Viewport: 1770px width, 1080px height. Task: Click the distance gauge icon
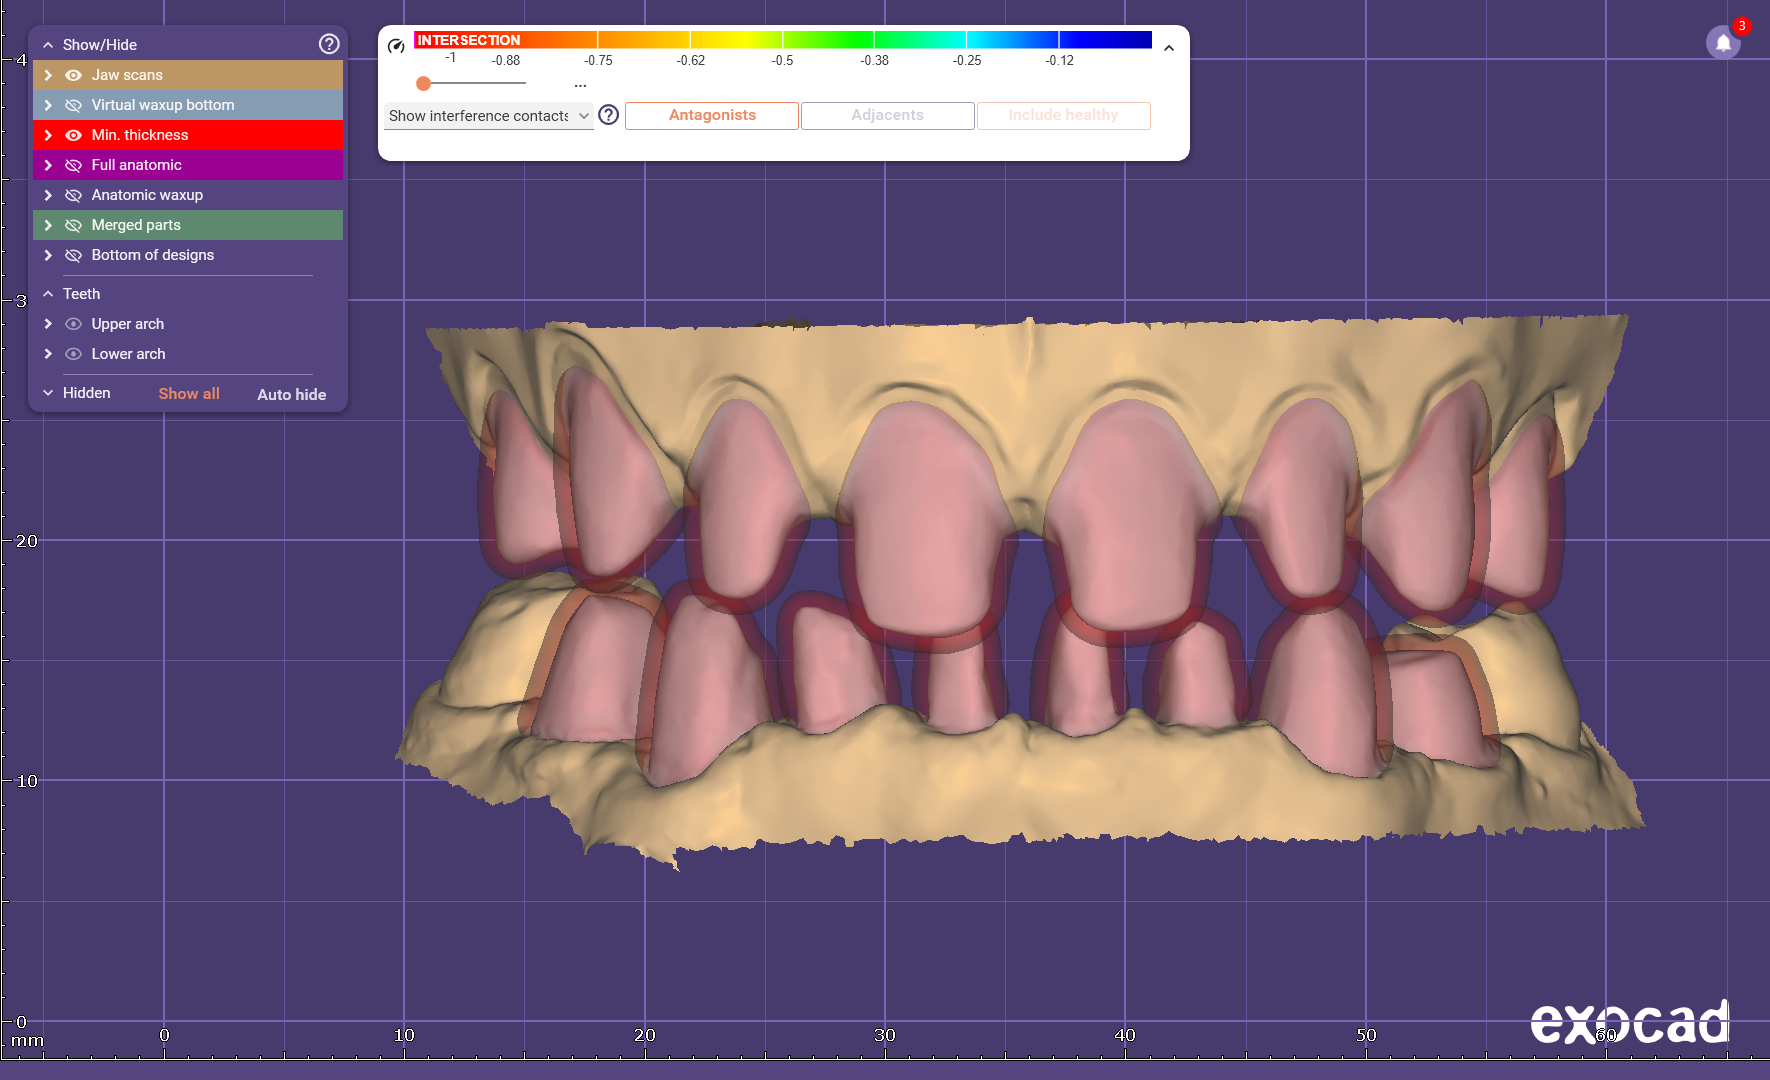coord(396,46)
